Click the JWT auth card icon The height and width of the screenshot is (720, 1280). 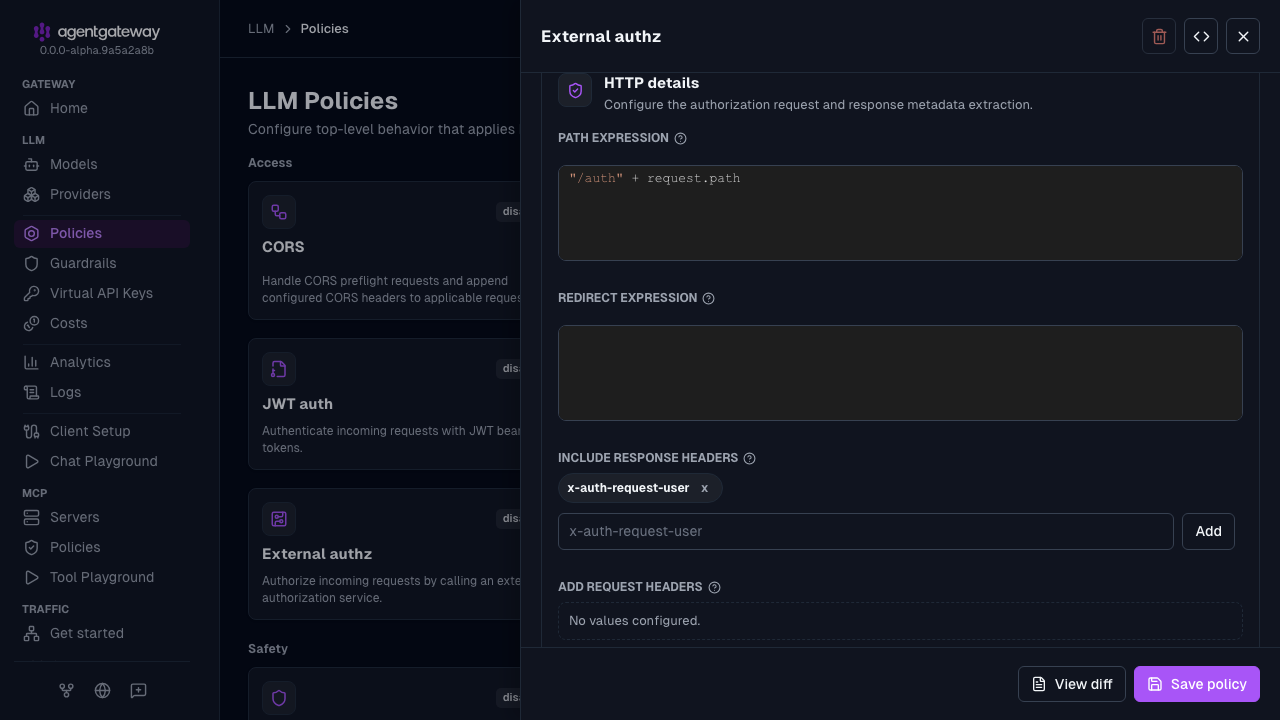click(x=279, y=369)
